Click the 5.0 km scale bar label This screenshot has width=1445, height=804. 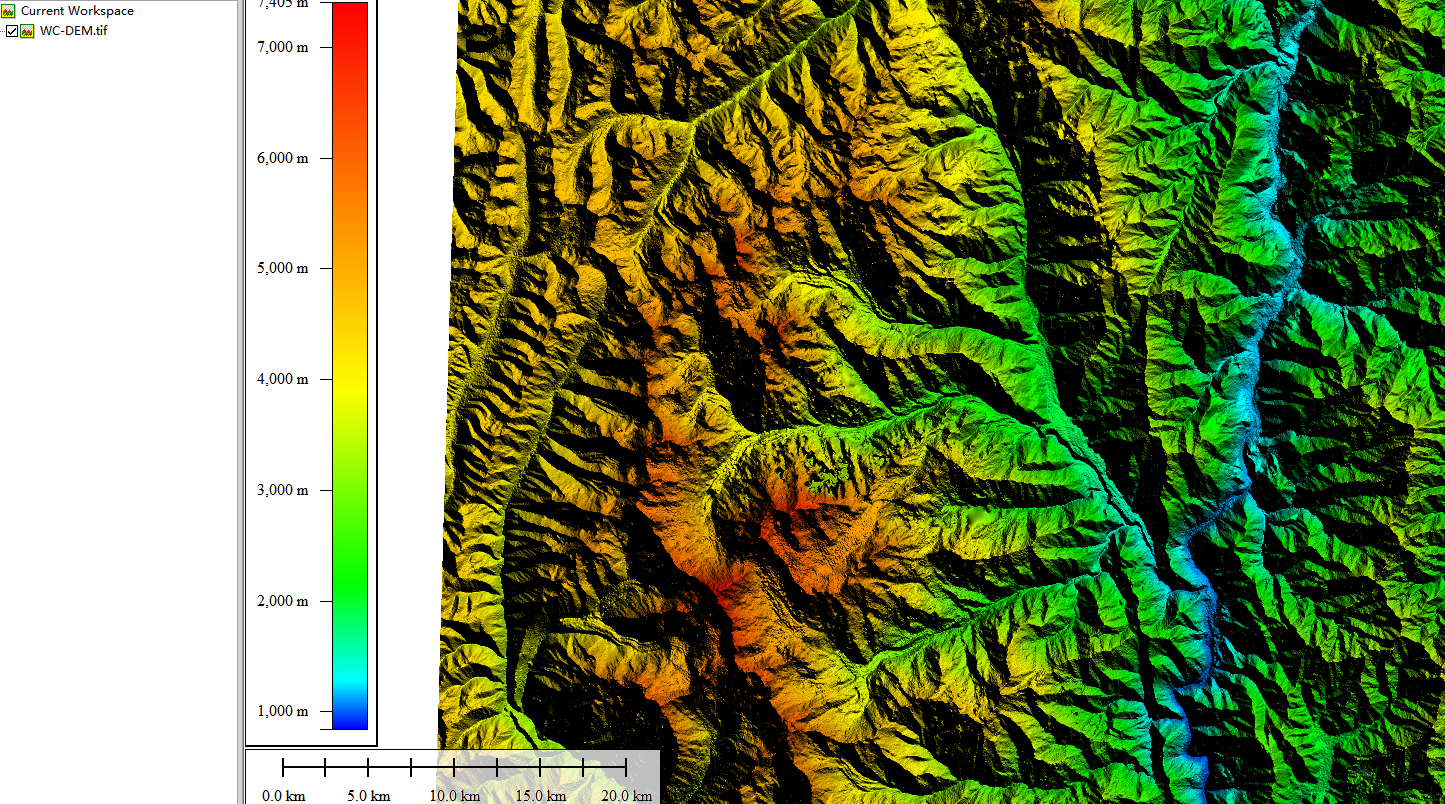coord(369,796)
